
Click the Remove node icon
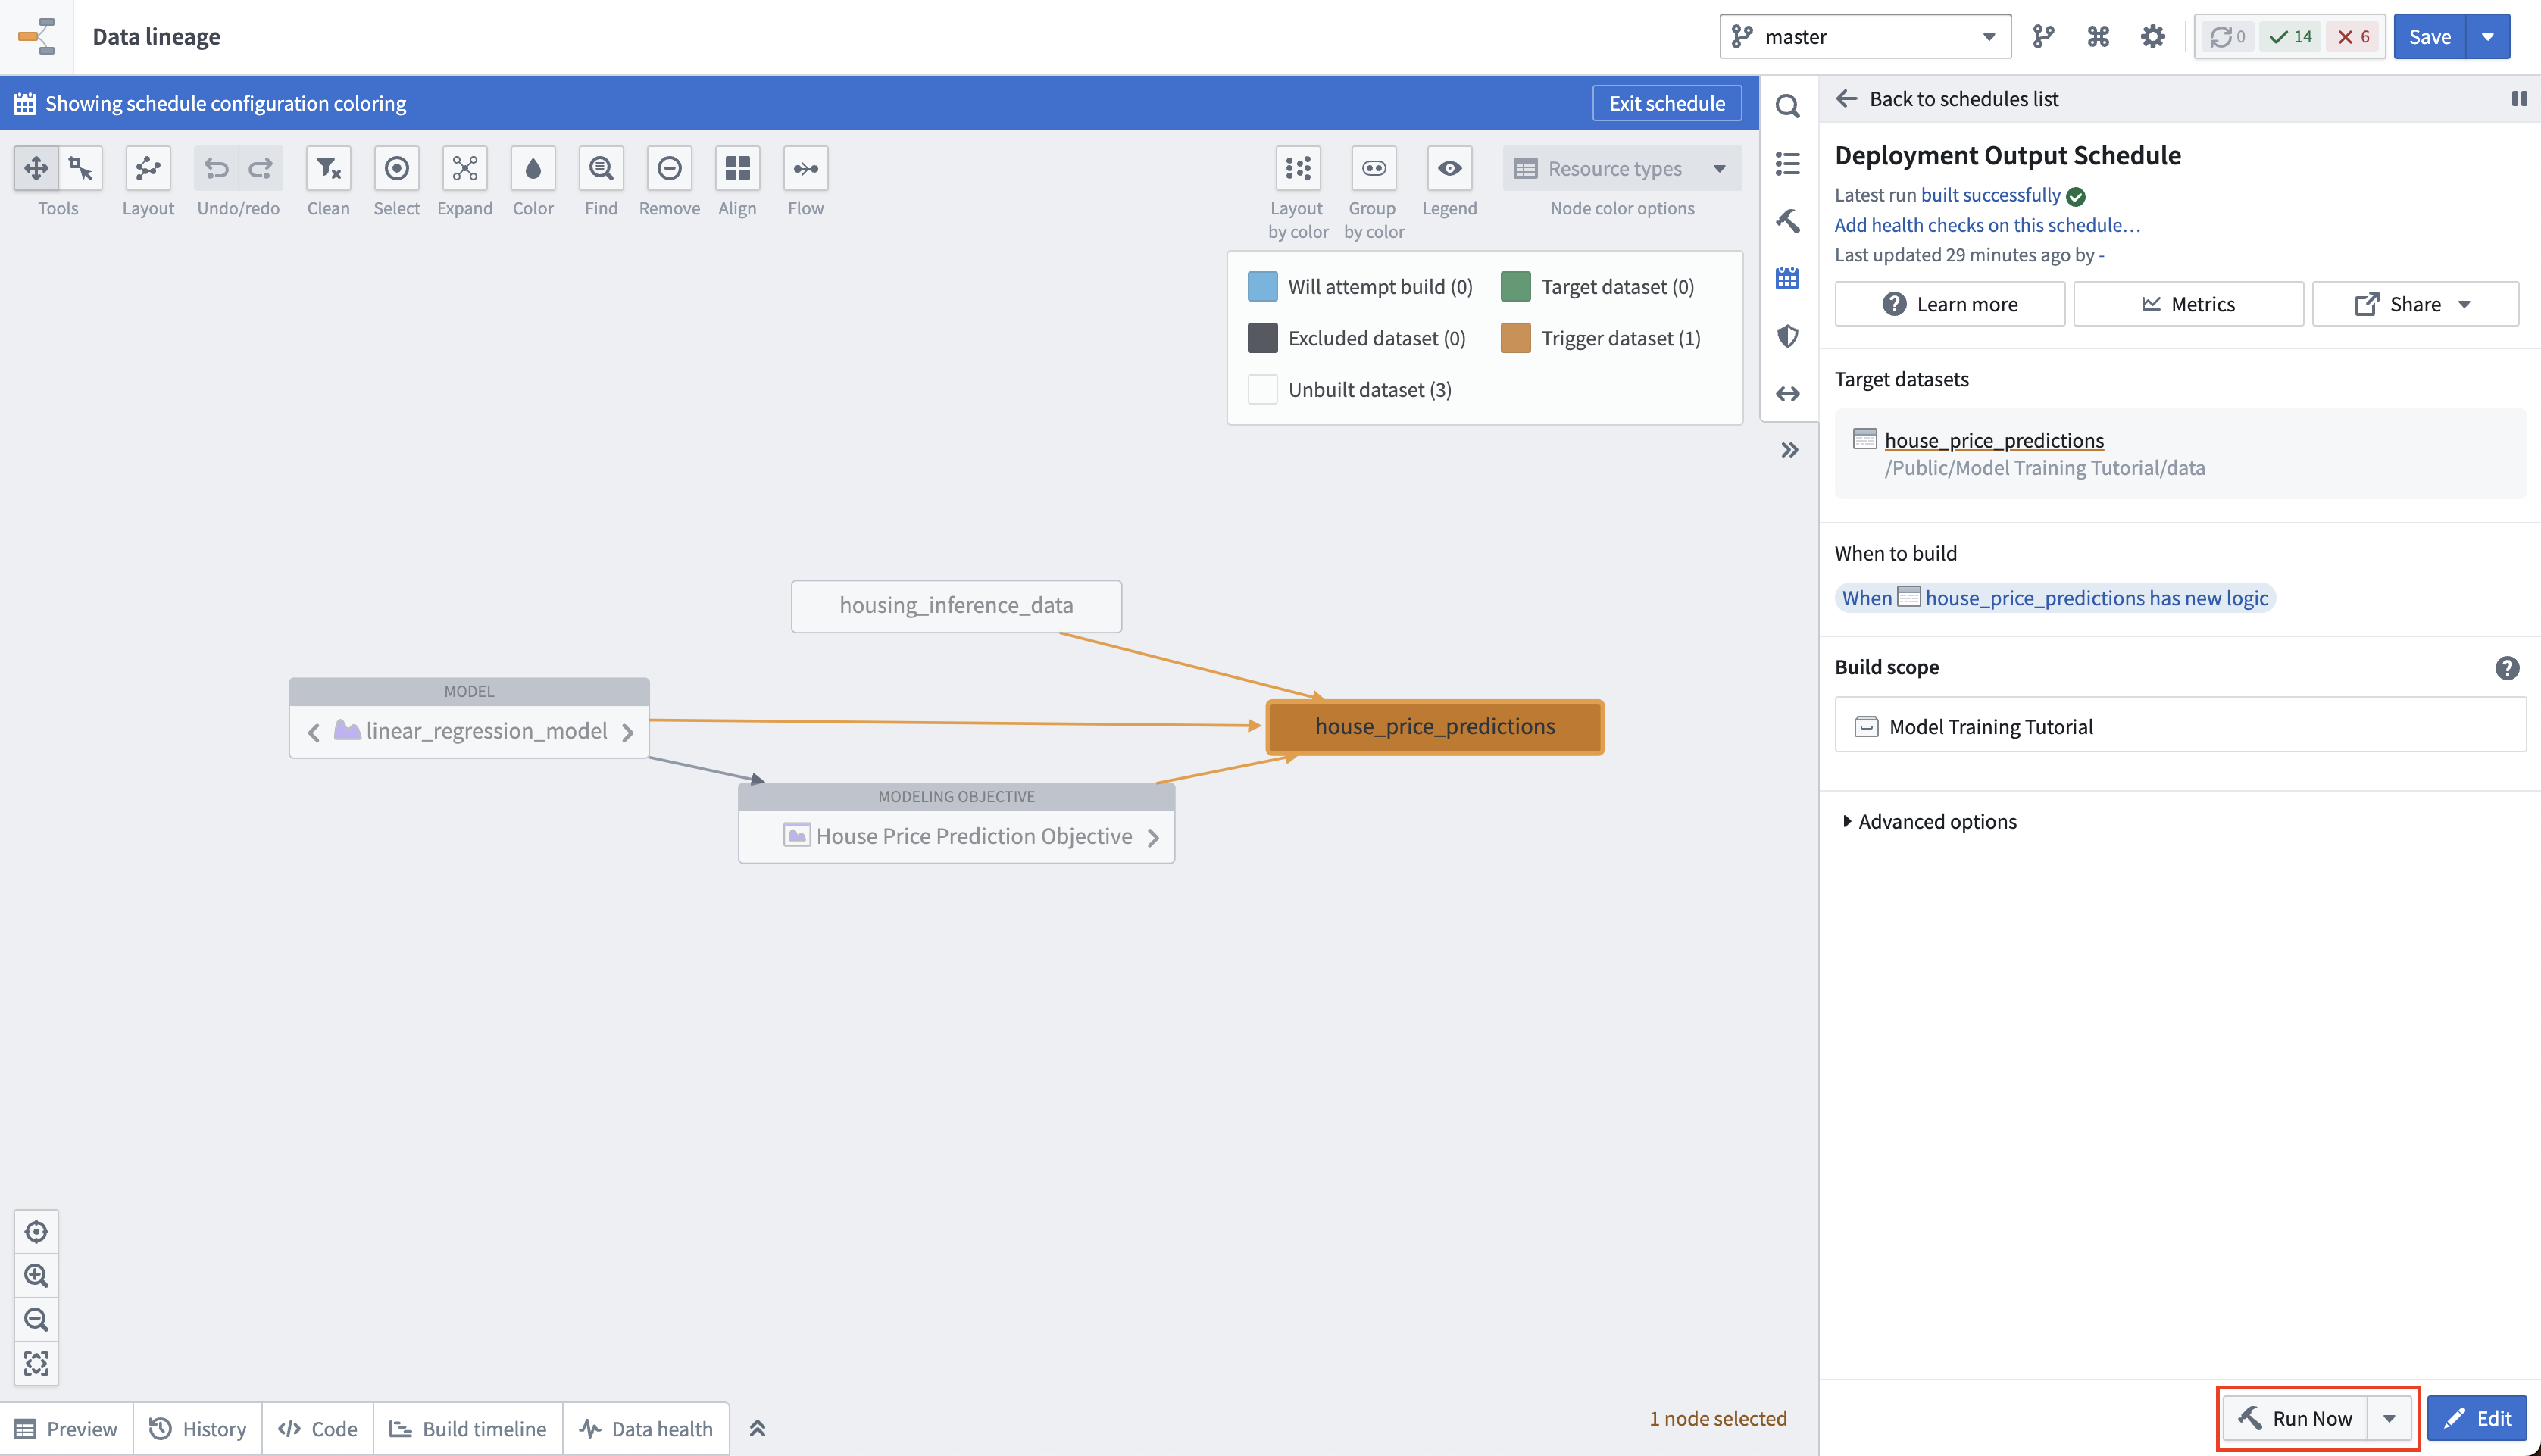point(669,168)
